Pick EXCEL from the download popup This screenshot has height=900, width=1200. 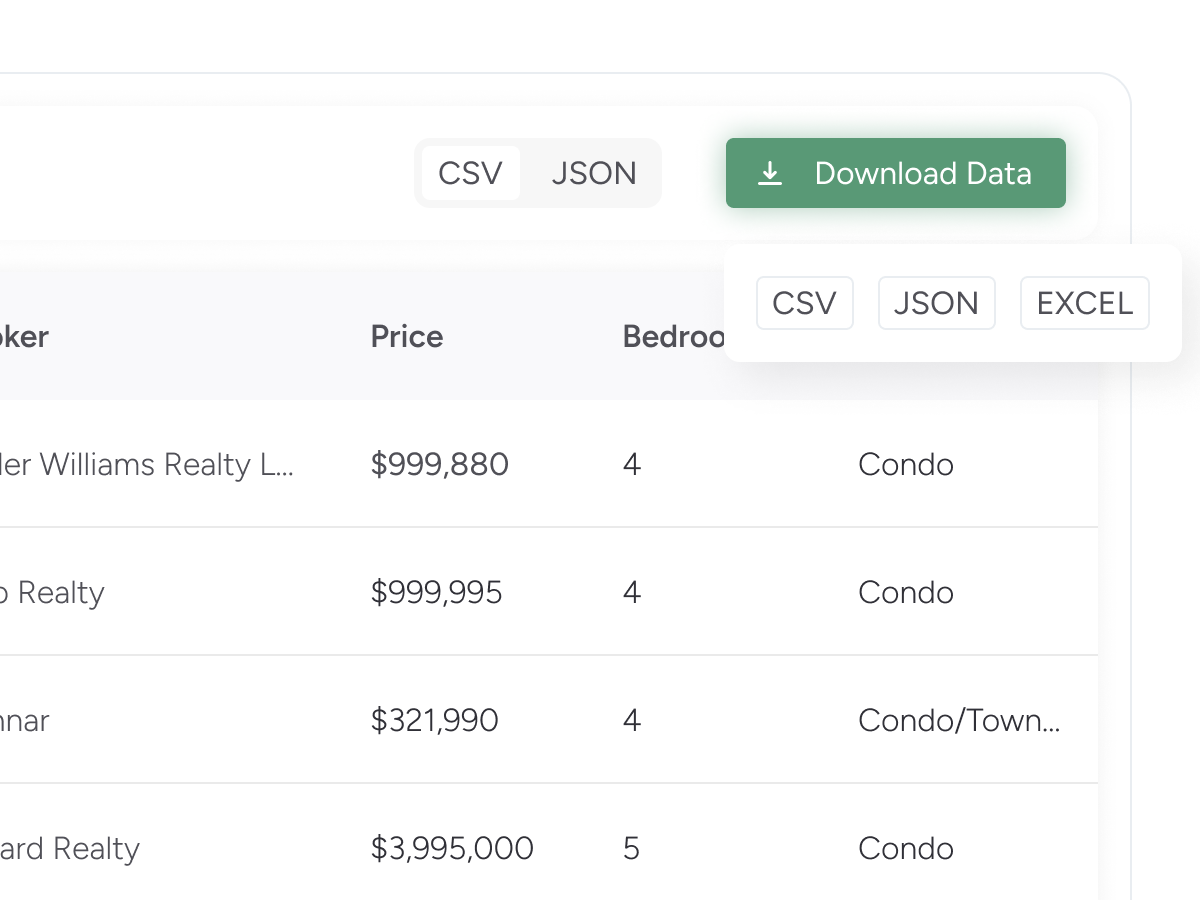(x=1084, y=303)
